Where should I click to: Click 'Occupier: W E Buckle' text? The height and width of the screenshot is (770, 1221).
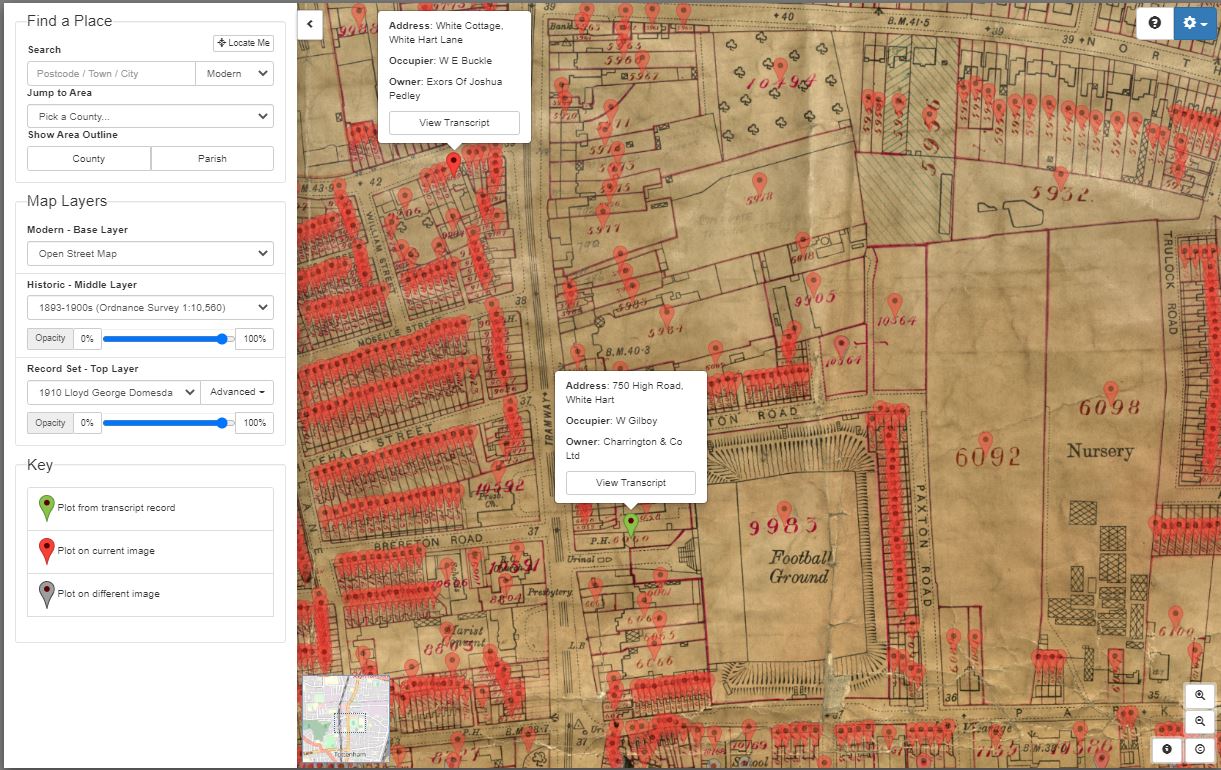[x=440, y=61]
